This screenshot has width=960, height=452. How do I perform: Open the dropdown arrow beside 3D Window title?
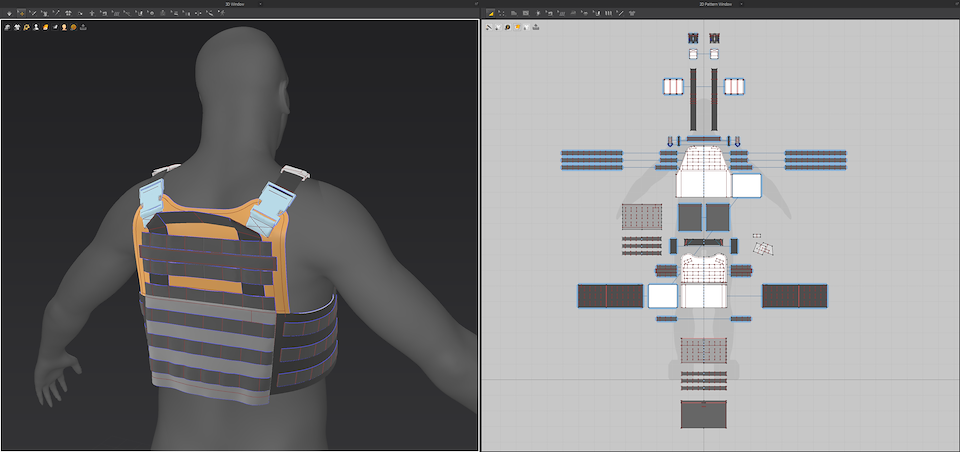point(261,4)
